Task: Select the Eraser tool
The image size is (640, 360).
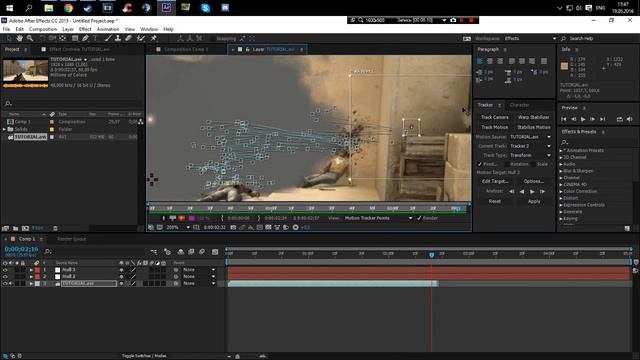Action: click(x=128, y=38)
